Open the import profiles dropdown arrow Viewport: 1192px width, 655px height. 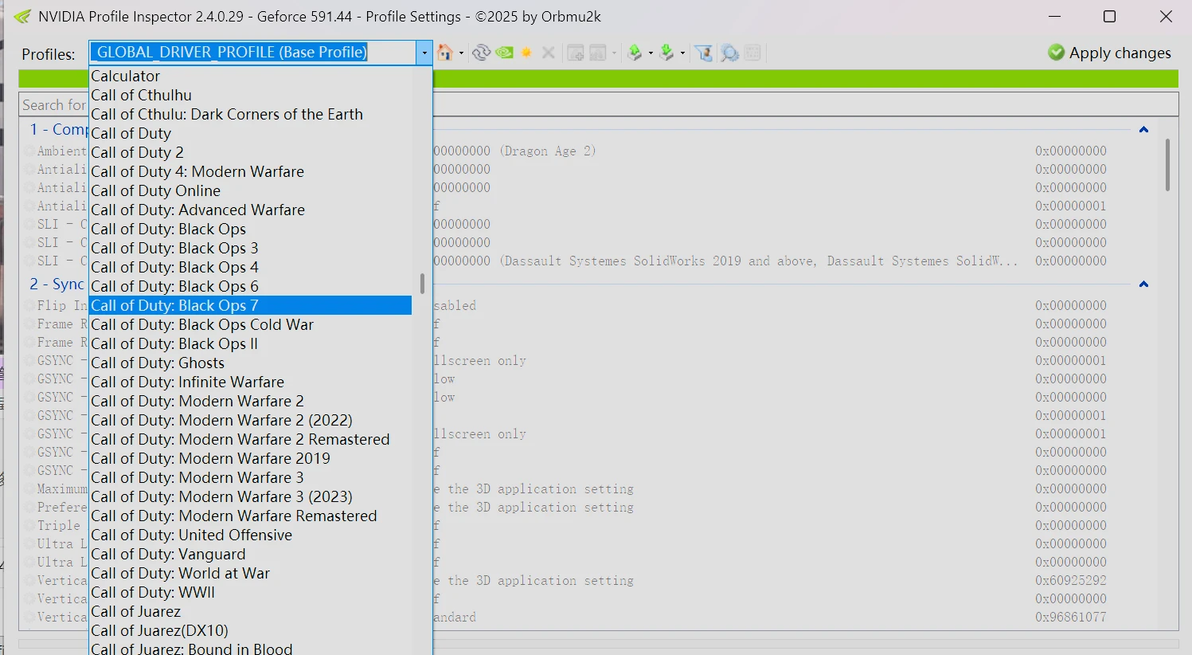[x=682, y=53]
